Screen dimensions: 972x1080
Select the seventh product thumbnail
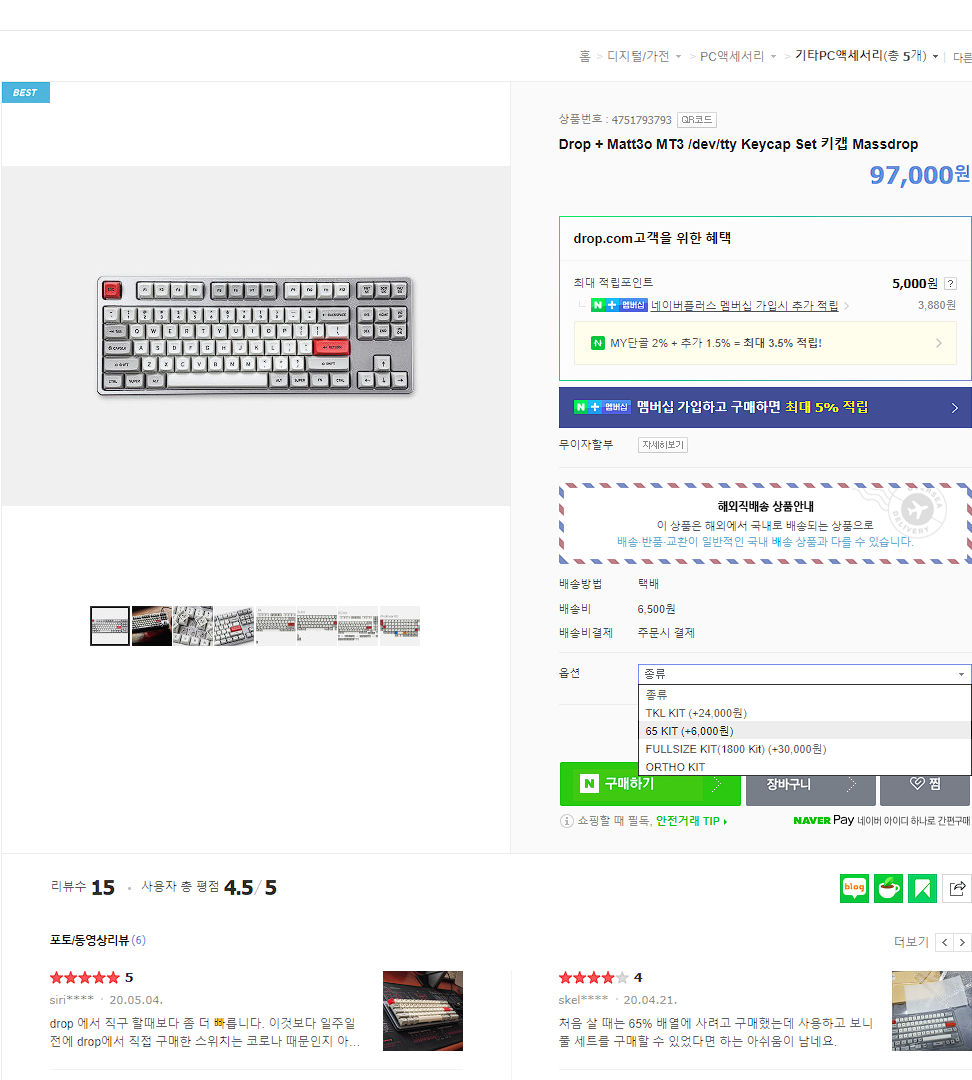click(358, 625)
